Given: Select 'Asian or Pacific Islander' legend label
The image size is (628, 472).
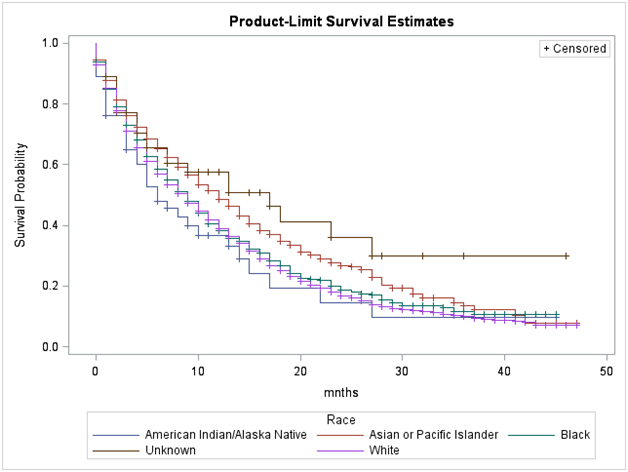Looking at the screenshot, I should pos(432,435).
